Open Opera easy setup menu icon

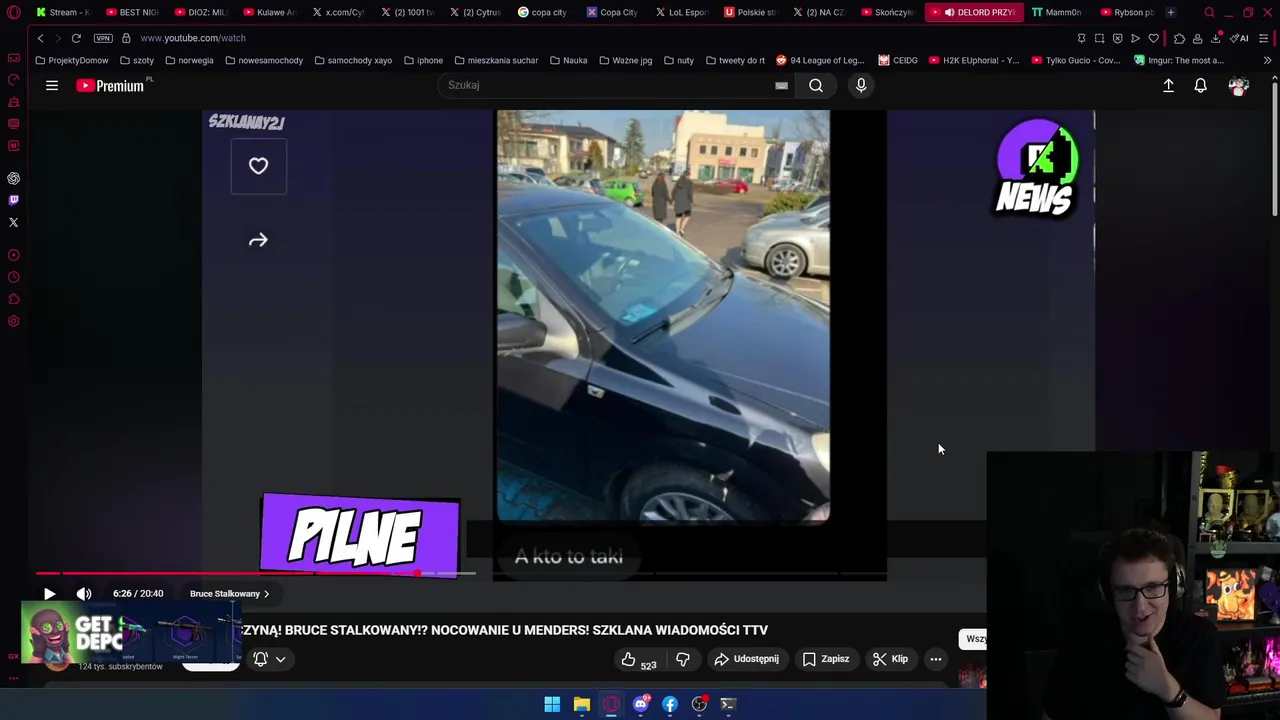[x=1264, y=38]
